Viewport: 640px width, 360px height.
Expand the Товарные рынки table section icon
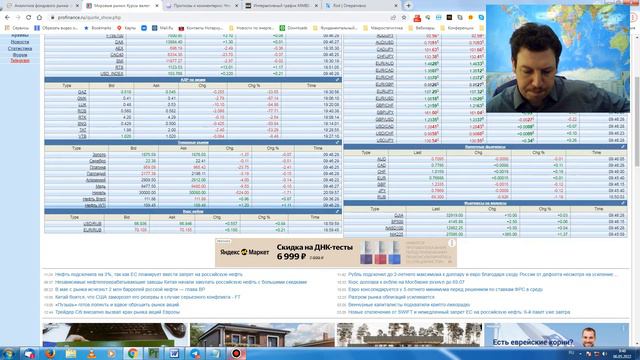pyautogui.click(x=337, y=142)
